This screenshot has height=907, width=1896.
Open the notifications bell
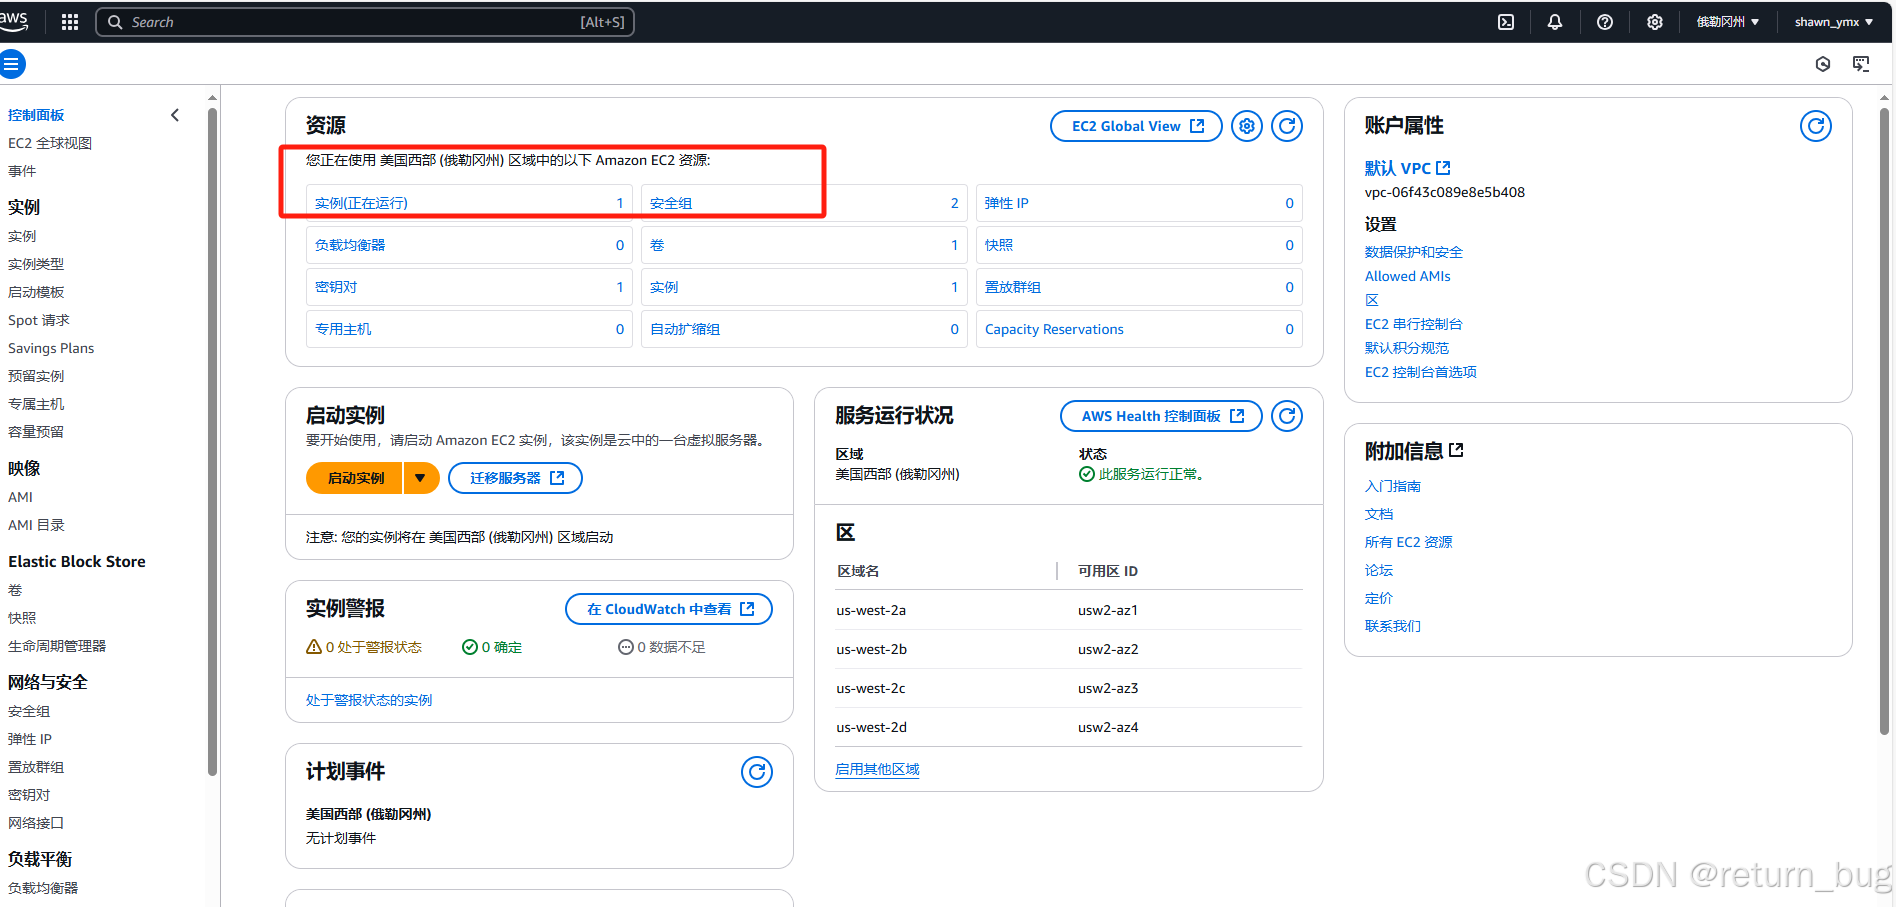tap(1555, 22)
